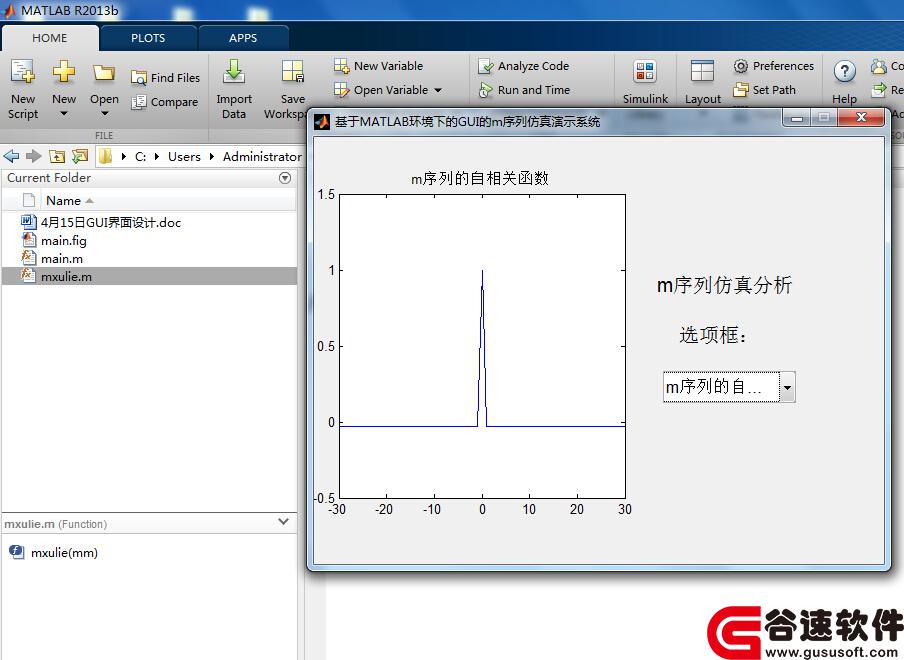Expand the Users path arrow in address bar
904x660 pixels.
[x=212, y=157]
